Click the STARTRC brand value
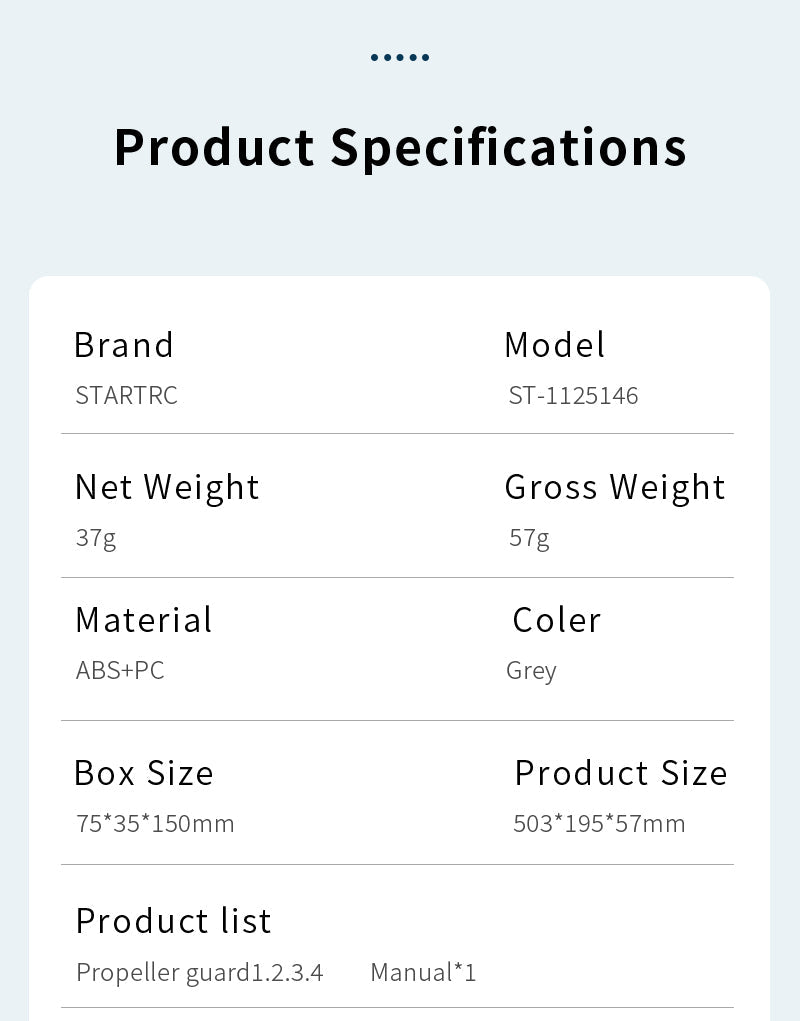 (127, 395)
